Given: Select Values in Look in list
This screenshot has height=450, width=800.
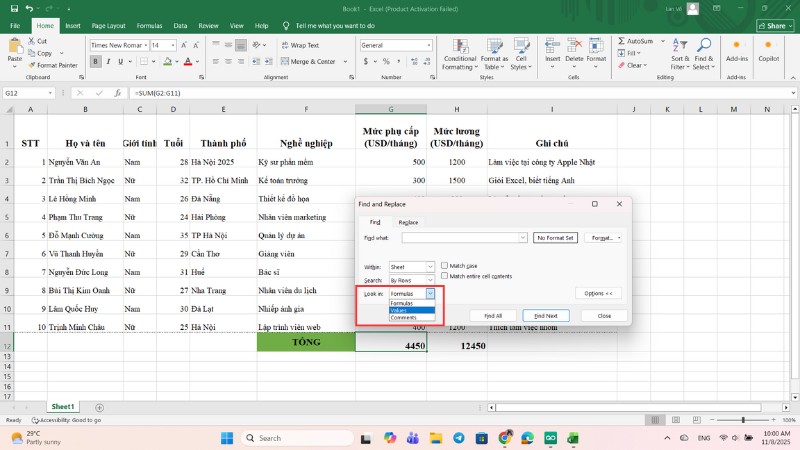Looking at the screenshot, I should (x=400, y=310).
